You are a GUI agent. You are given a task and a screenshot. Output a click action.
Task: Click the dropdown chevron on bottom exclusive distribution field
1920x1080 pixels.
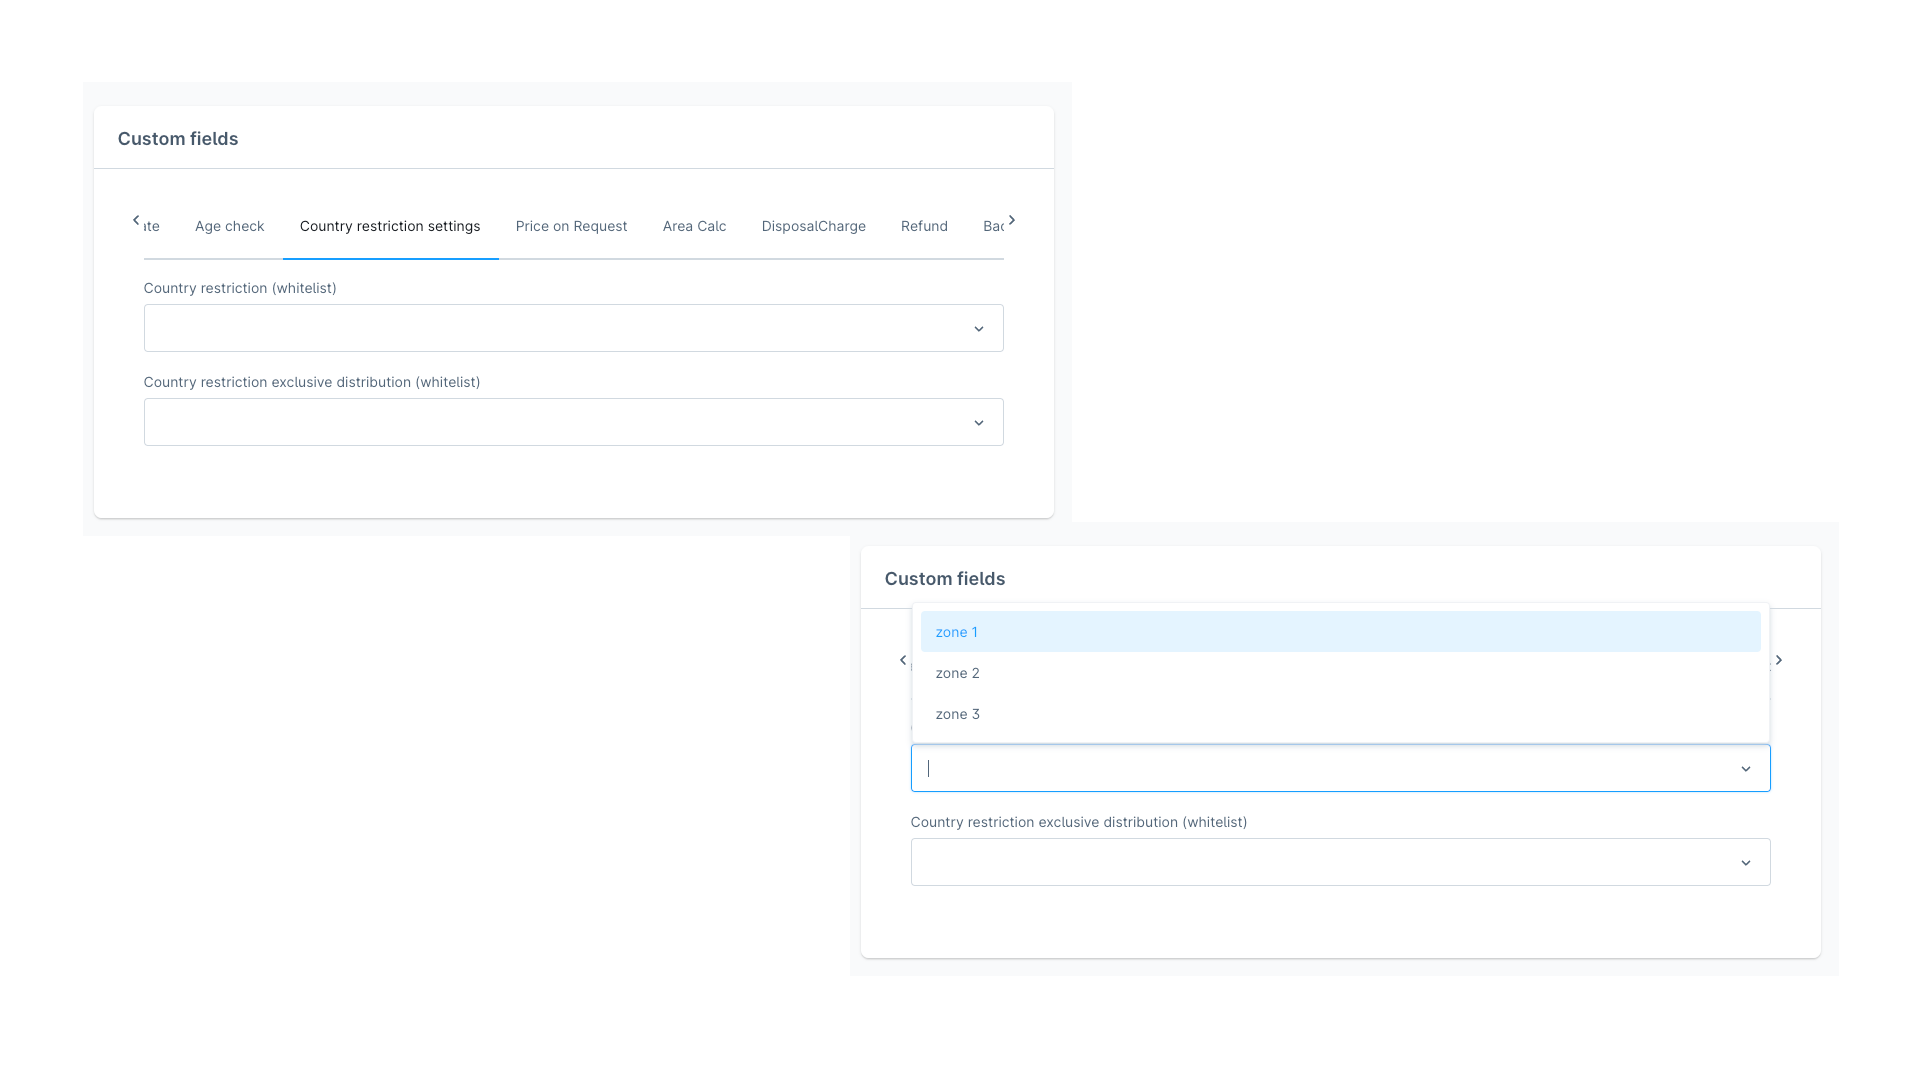pos(1745,862)
